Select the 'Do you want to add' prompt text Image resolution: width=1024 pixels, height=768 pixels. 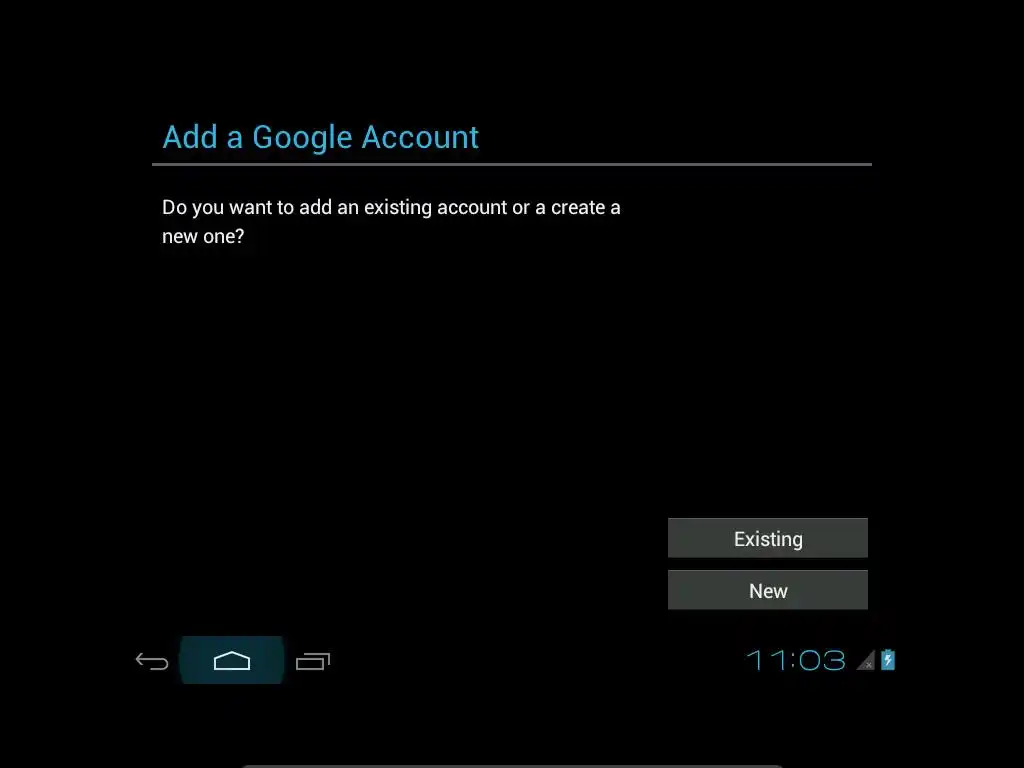391,221
